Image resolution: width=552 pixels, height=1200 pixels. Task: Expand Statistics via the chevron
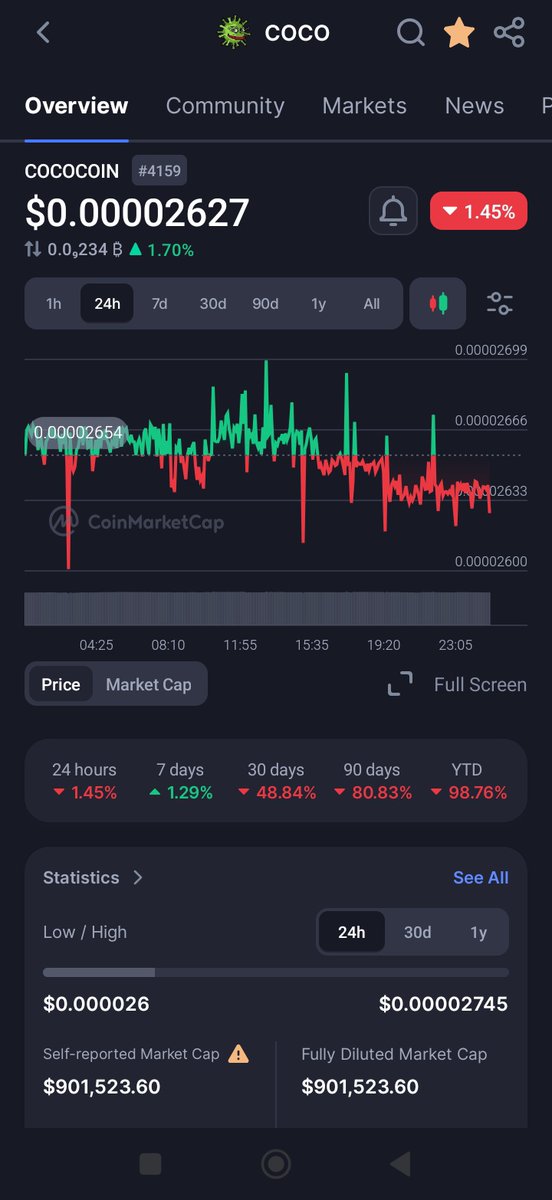(138, 877)
